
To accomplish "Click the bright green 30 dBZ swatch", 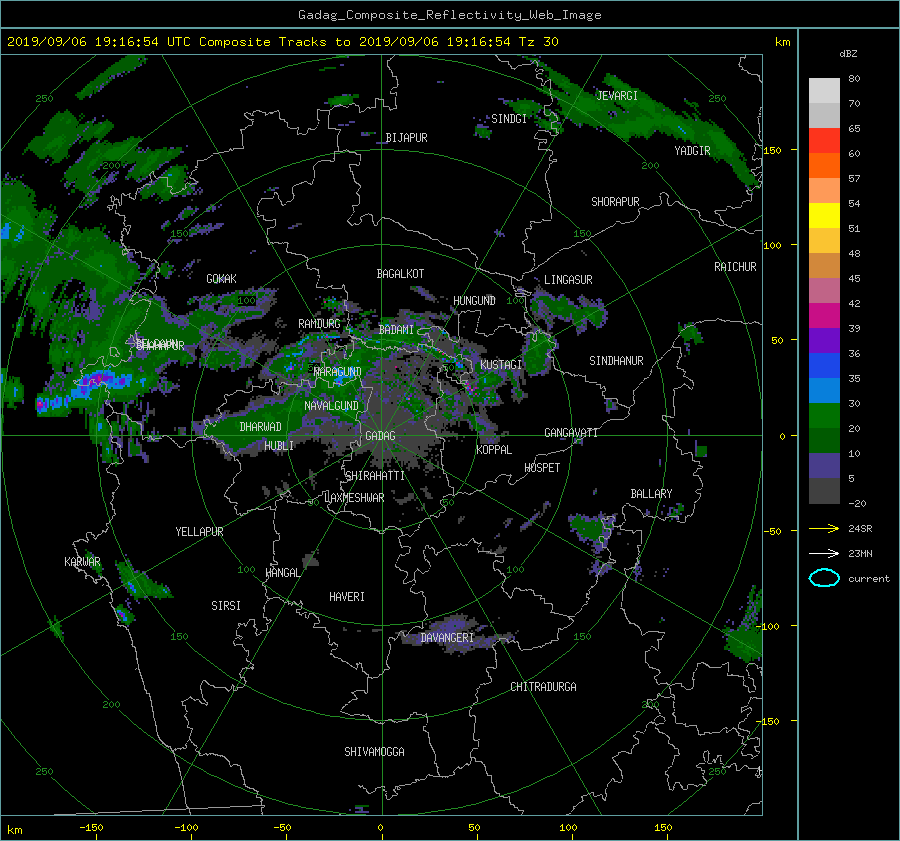I will pyautogui.click(x=824, y=415).
